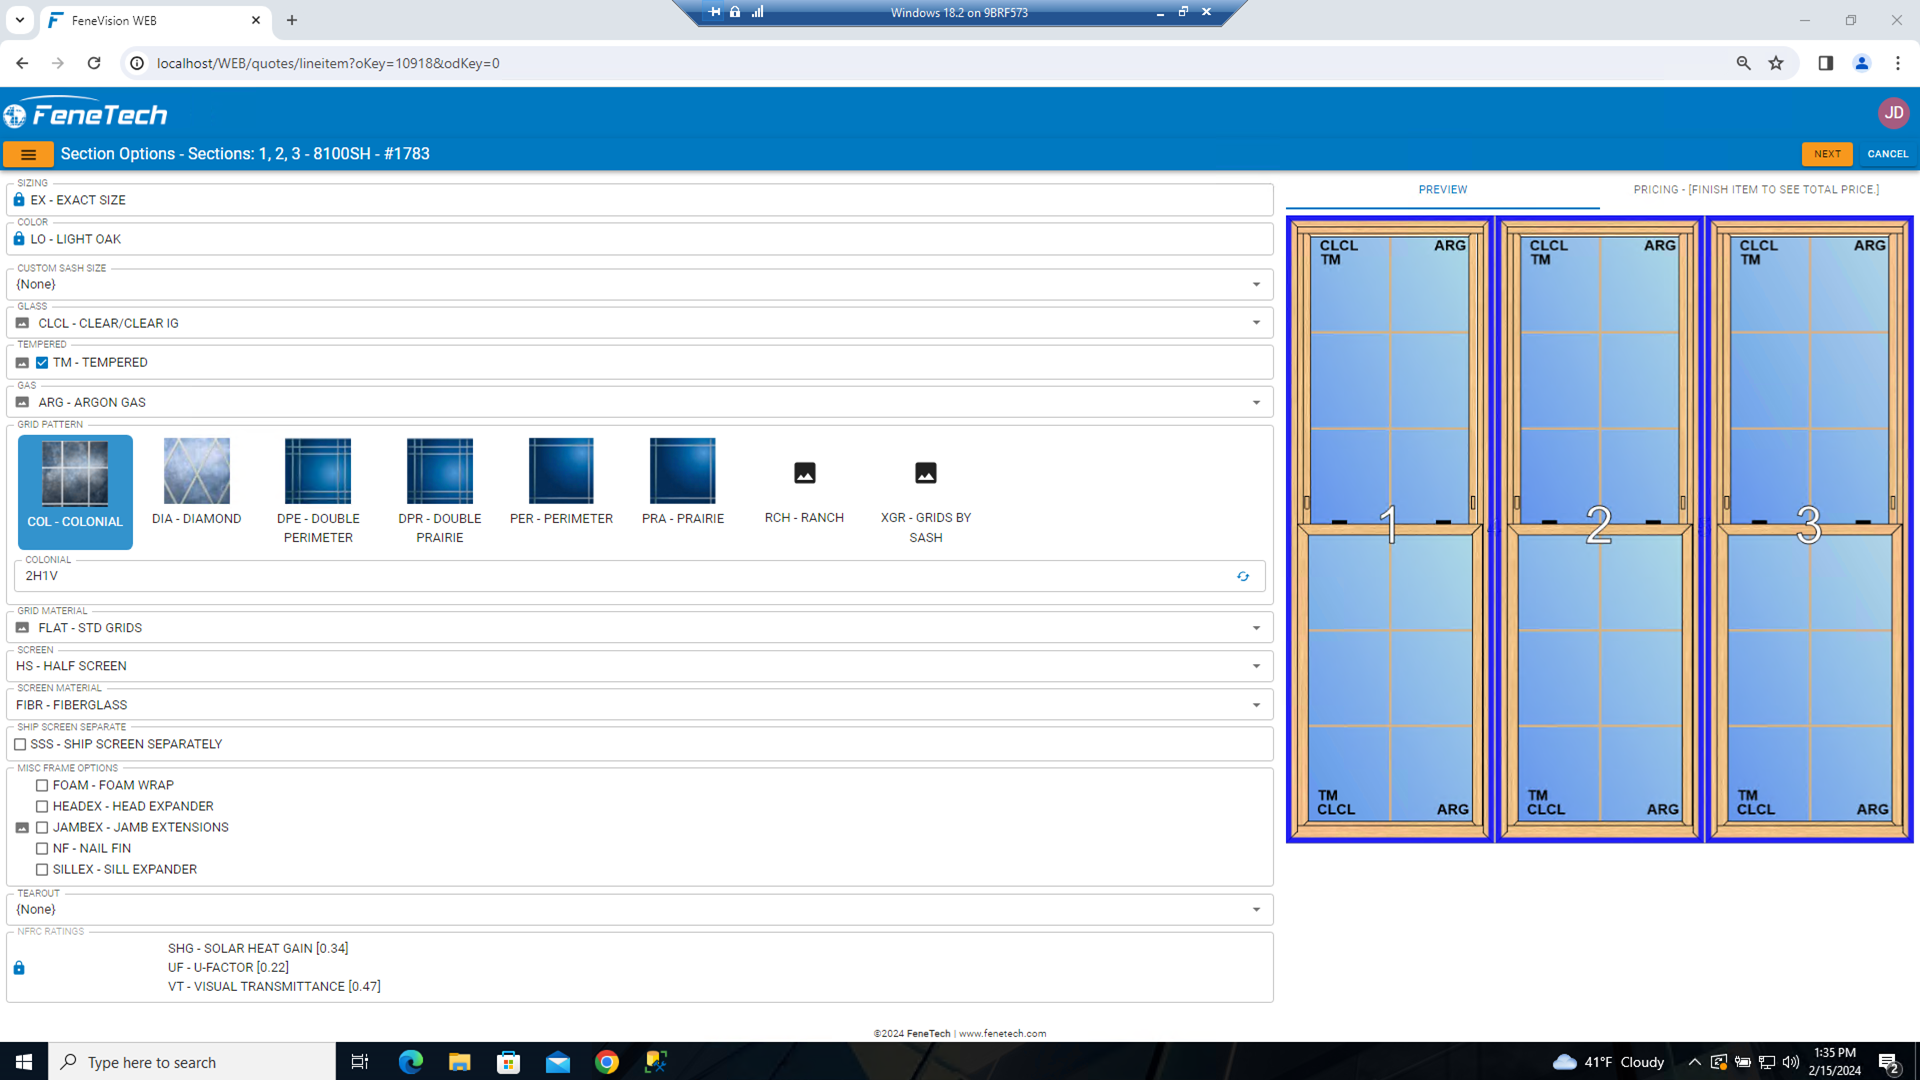Open the Windows Start menu

click(x=24, y=1062)
